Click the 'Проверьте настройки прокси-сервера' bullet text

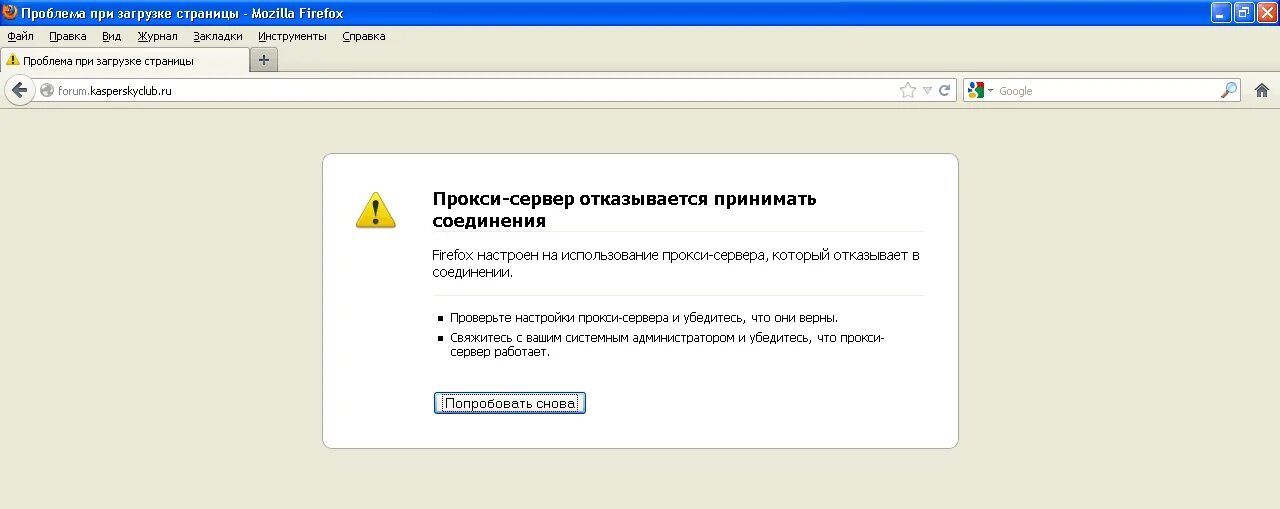tap(644, 317)
